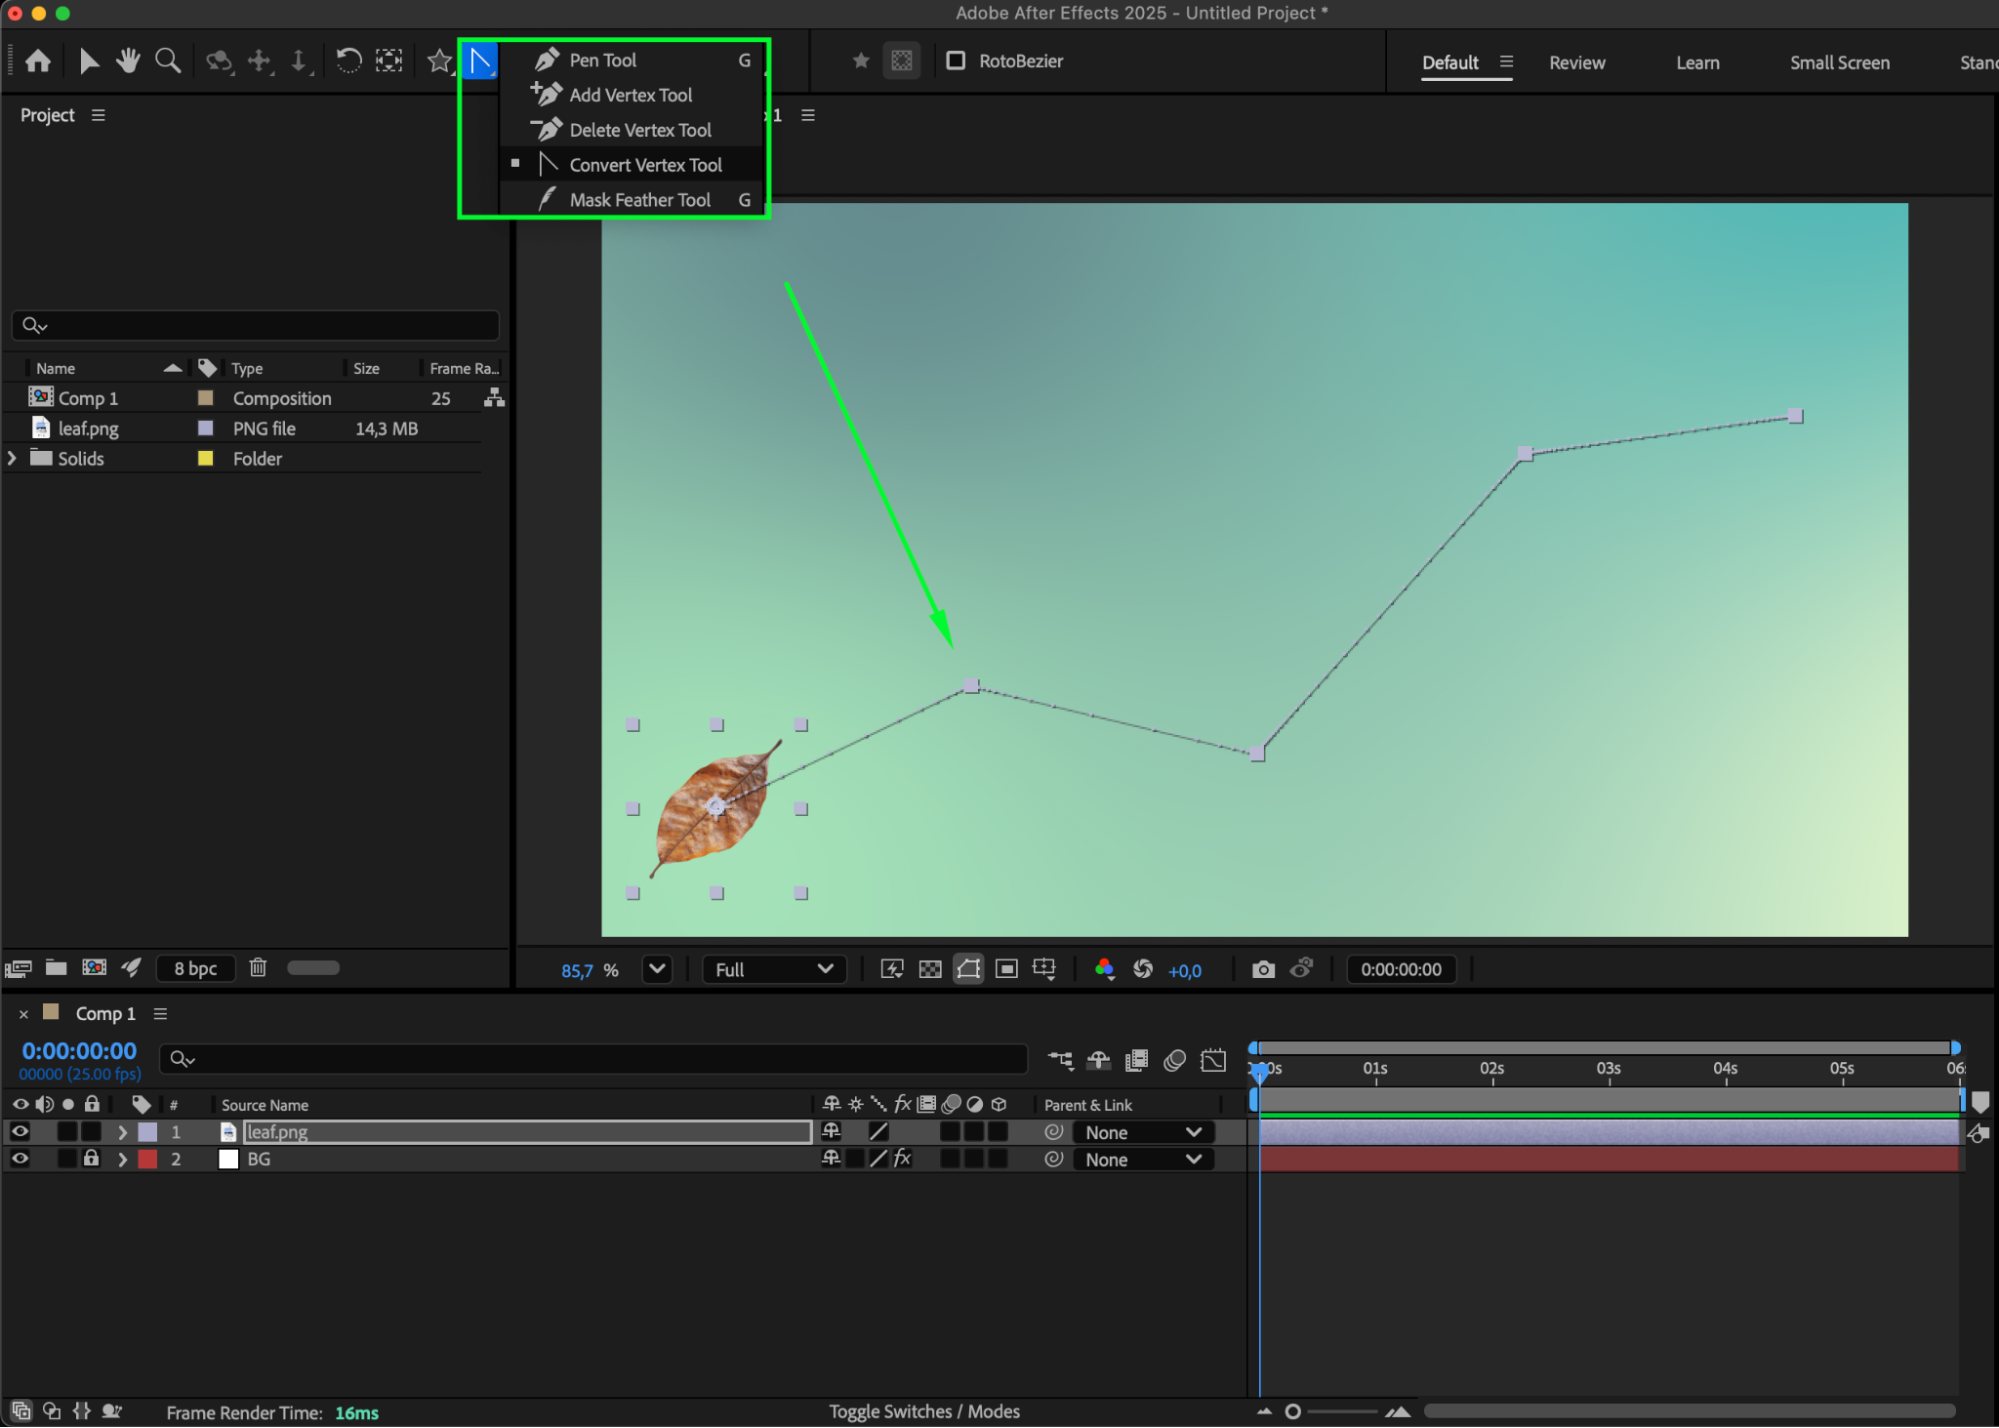Select the Zoom magnifier tool
The image size is (1999, 1428).
(x=168, y=61)
